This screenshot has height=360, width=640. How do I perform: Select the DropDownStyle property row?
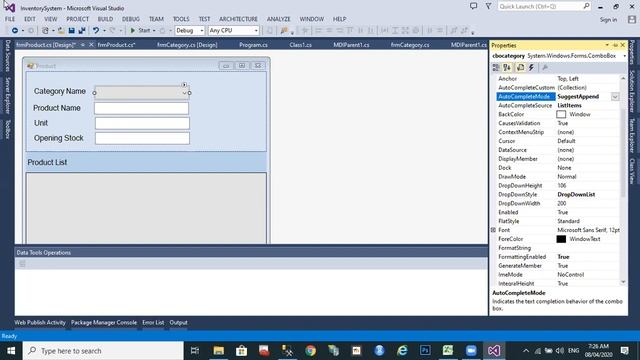(558, 195)
